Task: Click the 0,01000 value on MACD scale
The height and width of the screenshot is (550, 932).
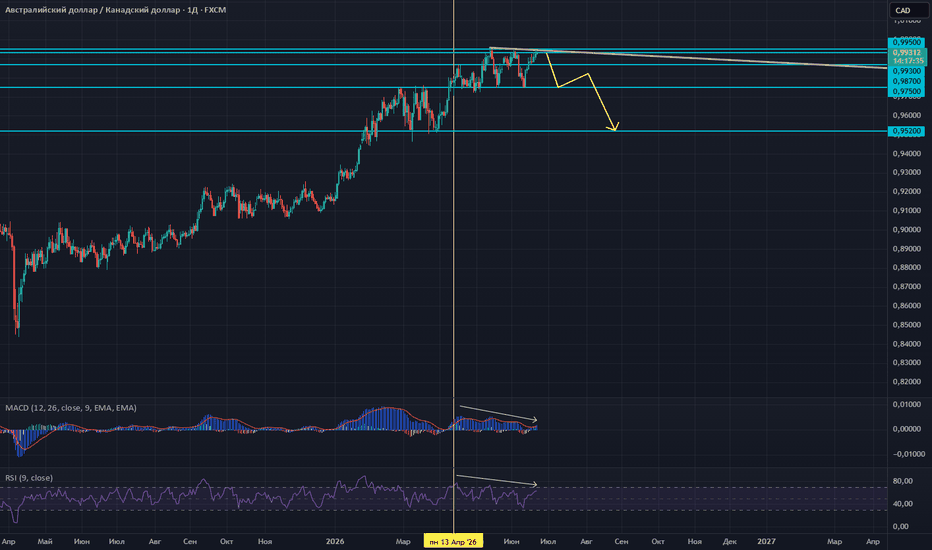Action: coord(906,404)
